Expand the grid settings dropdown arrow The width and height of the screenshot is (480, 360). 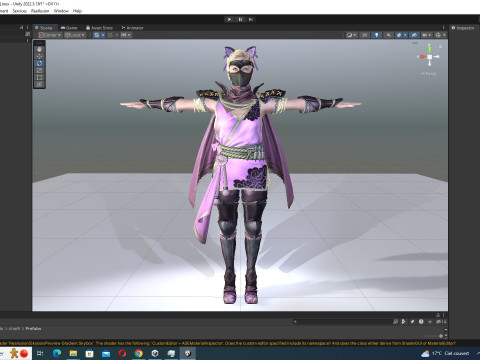(x=103, y=35)
